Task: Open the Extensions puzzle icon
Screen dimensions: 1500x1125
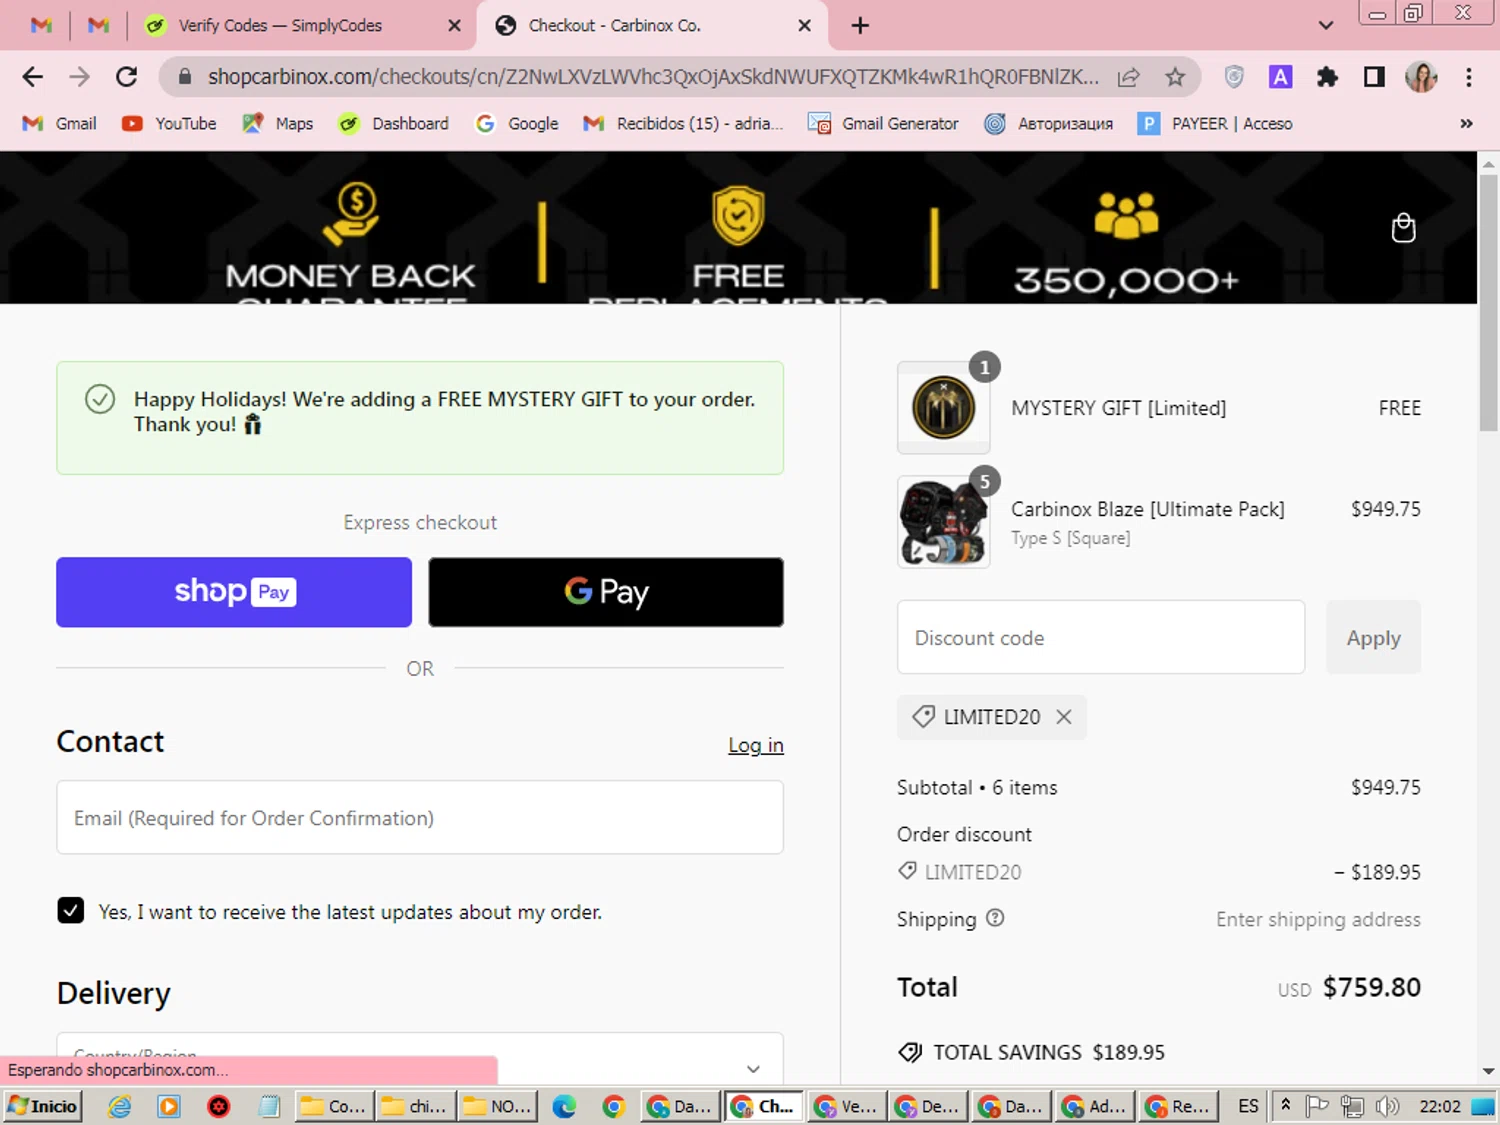Action: click(x=1327, y=77)
